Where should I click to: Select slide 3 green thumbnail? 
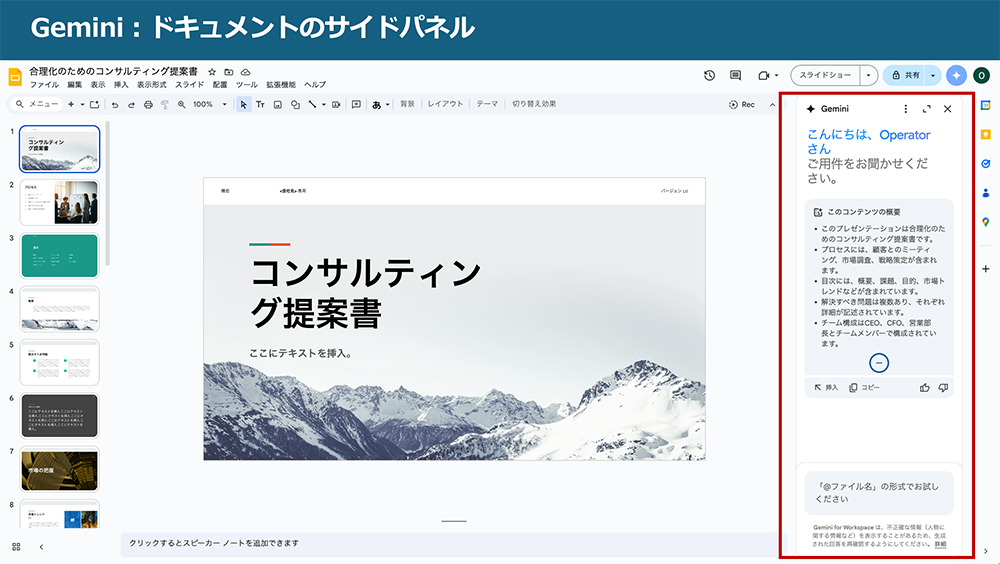(x=59, y=256)
